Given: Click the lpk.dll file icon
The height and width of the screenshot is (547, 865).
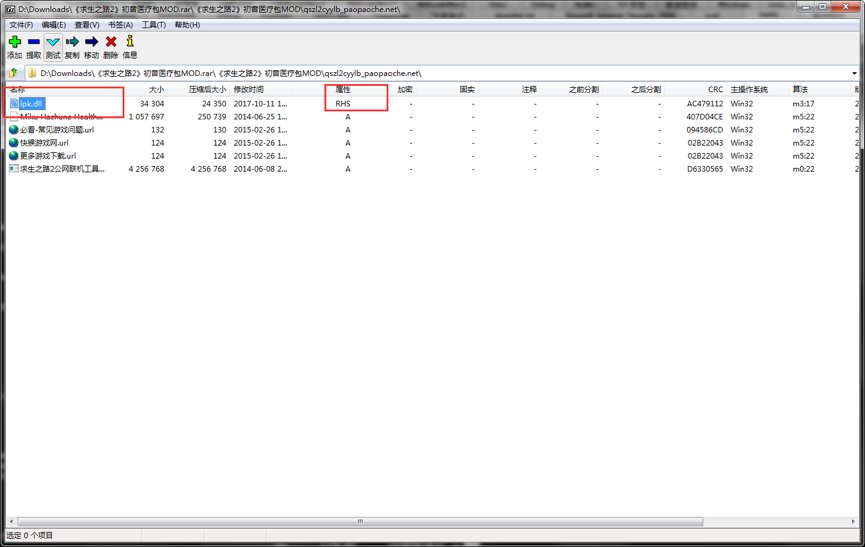Looking at the screenshot, I should [x=14, y=103].
